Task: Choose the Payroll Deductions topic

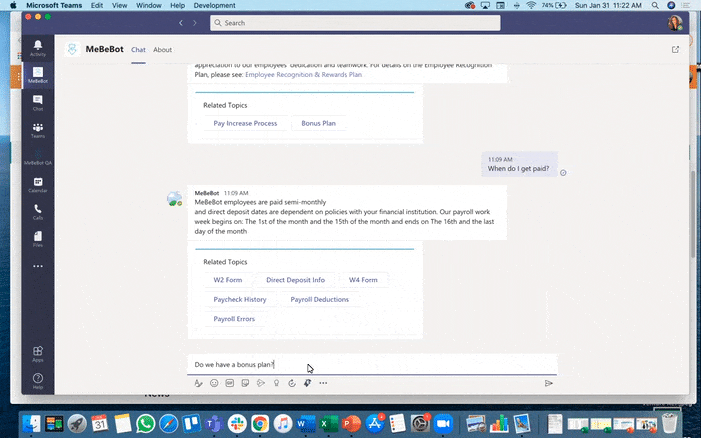Action: [320, 299]
